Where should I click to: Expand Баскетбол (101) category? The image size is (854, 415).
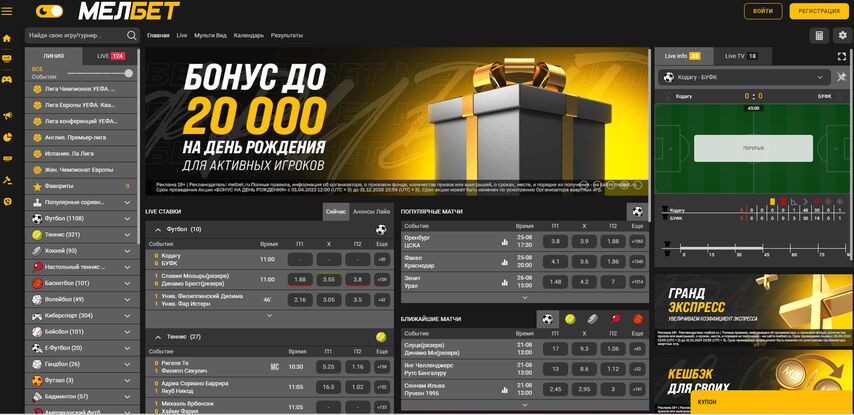[81, 283]
